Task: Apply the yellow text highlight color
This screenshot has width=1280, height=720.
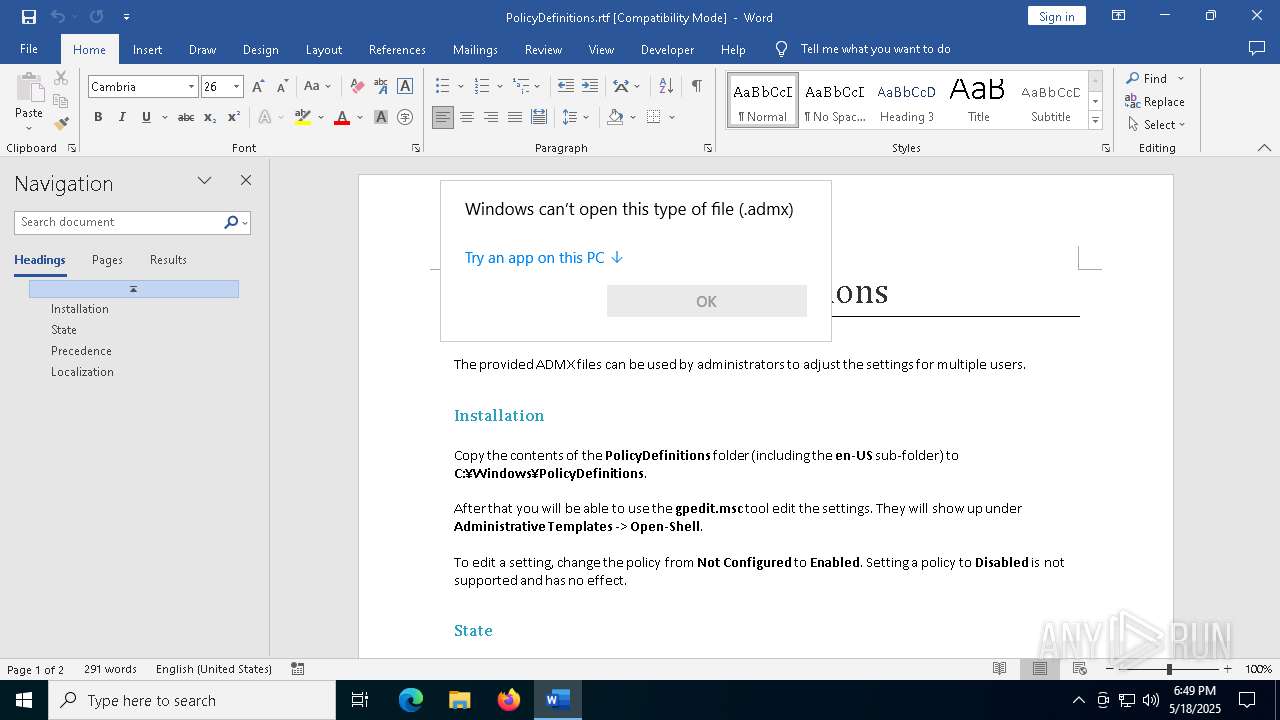Action: (x=303, y=117)
